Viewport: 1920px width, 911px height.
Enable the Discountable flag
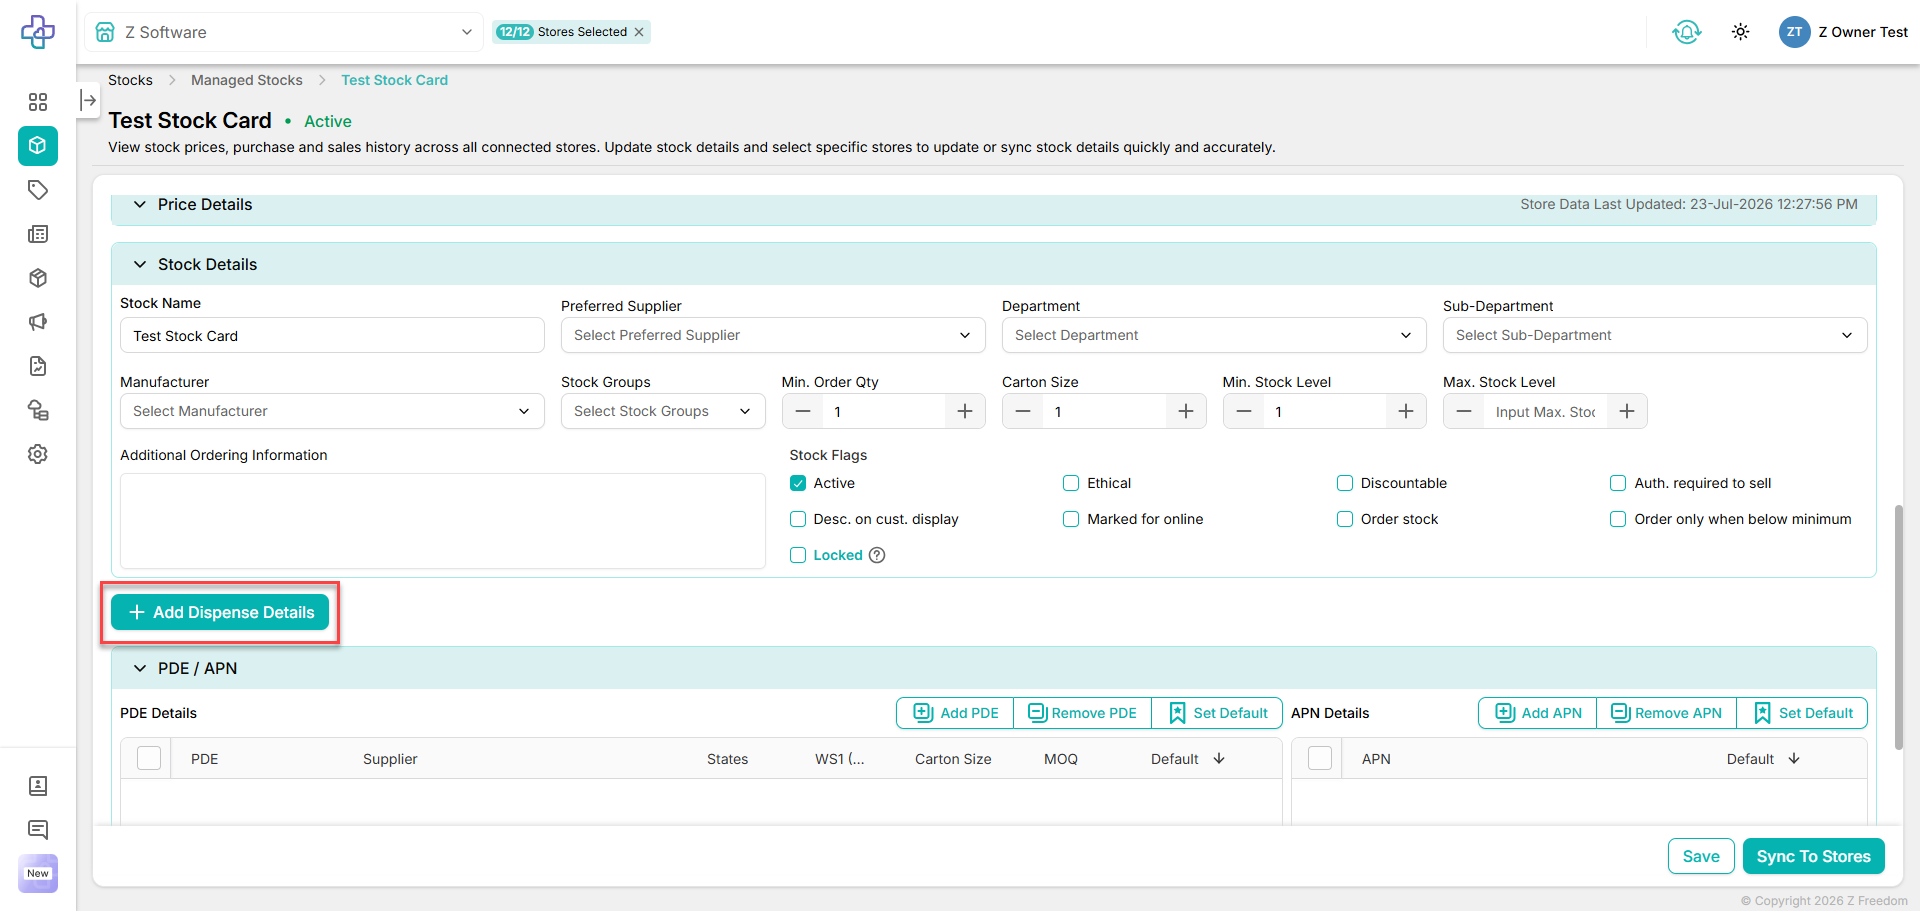click(1345, 483)
